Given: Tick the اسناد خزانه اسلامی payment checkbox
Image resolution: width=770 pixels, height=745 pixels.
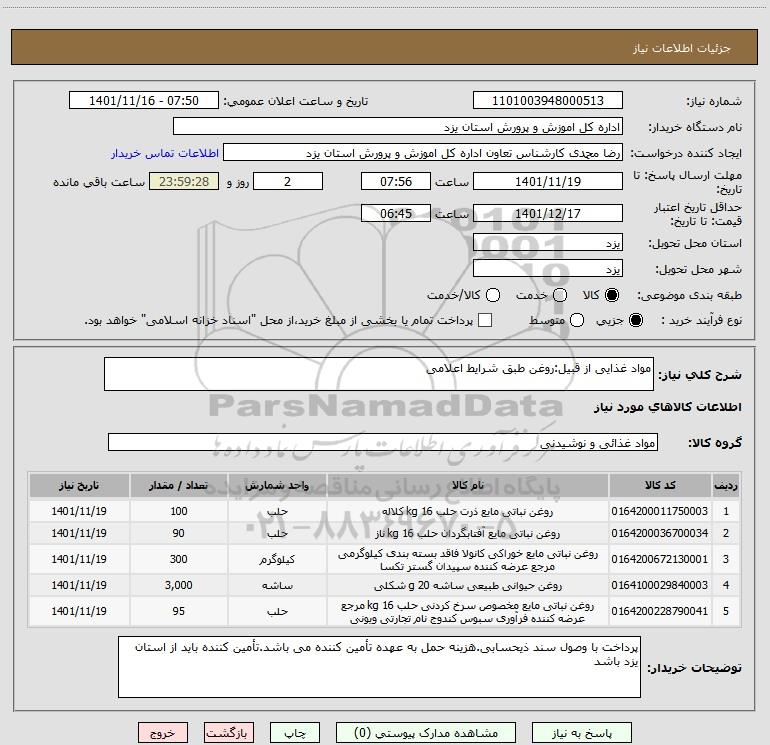Looking at the screenshot, I should (x=485, y=320).
